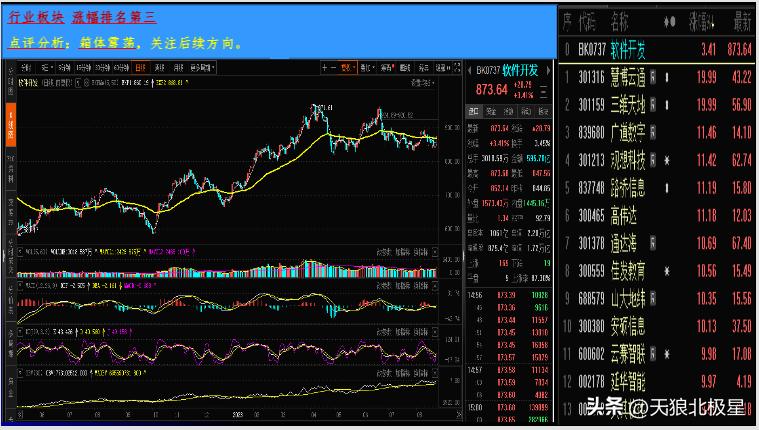The width and height of the screenshot is (759, 430).
Task: Go to previous sector using left arrow beside BK0737
Action: [469, 71]
